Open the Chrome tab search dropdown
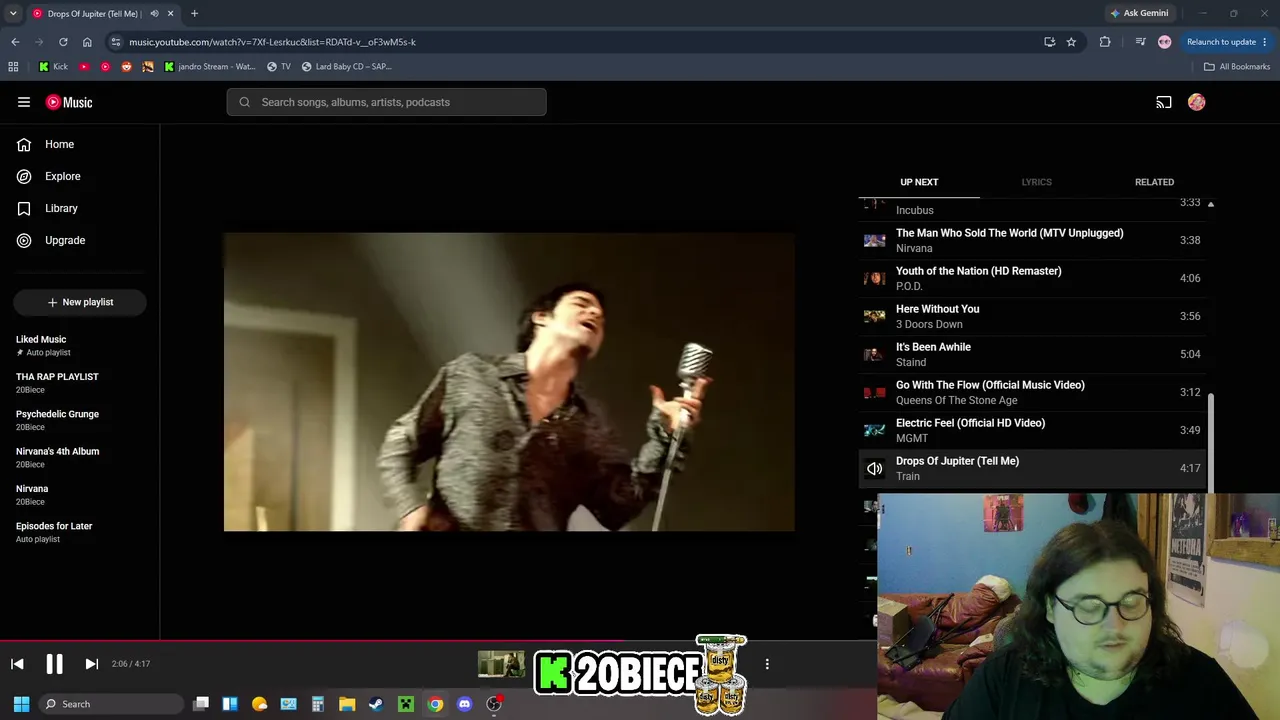Viewport: 1280px width, 720px height. [13, 14]
